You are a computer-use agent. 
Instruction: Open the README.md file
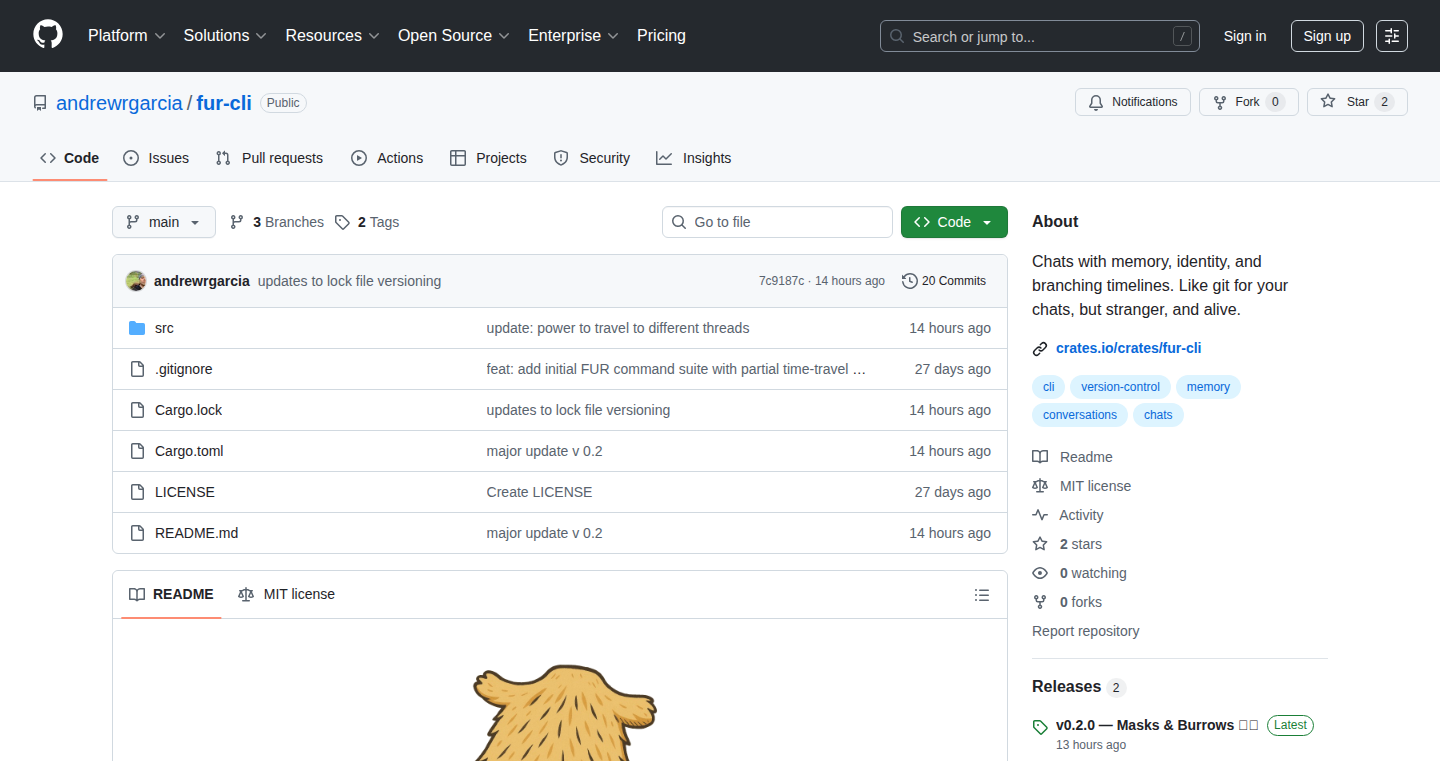197,533
